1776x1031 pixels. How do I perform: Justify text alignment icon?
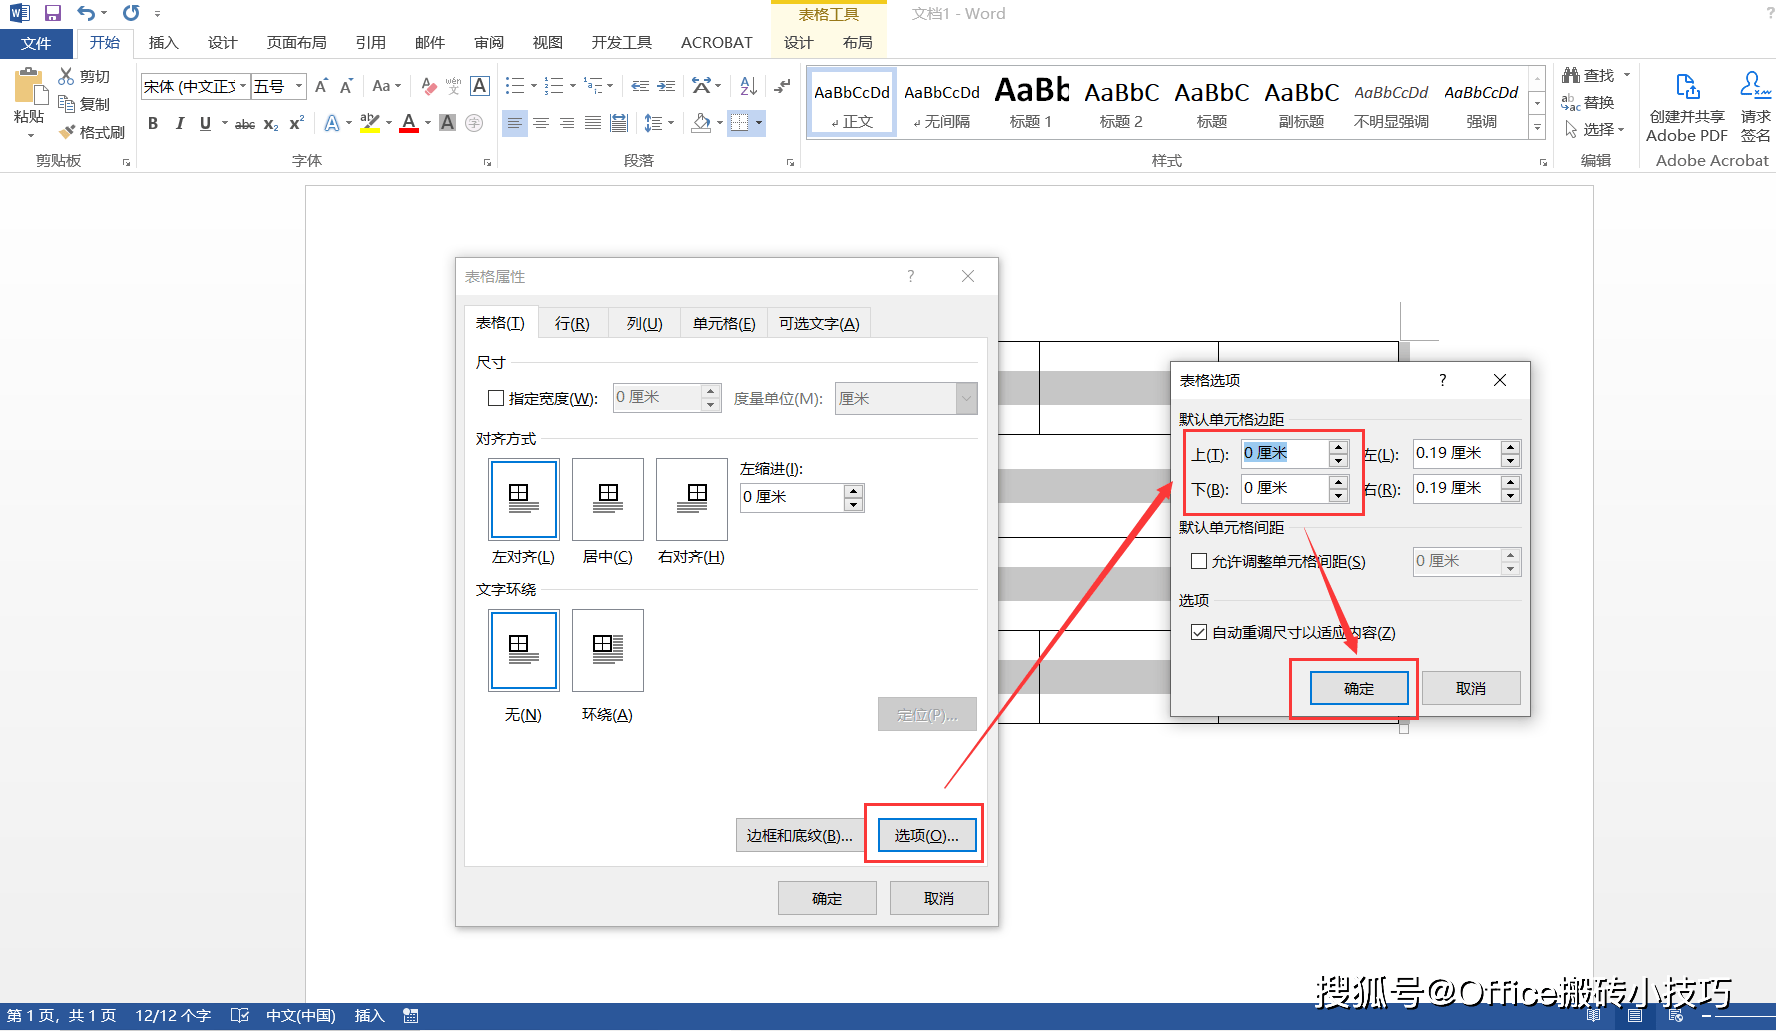(593, 123)
